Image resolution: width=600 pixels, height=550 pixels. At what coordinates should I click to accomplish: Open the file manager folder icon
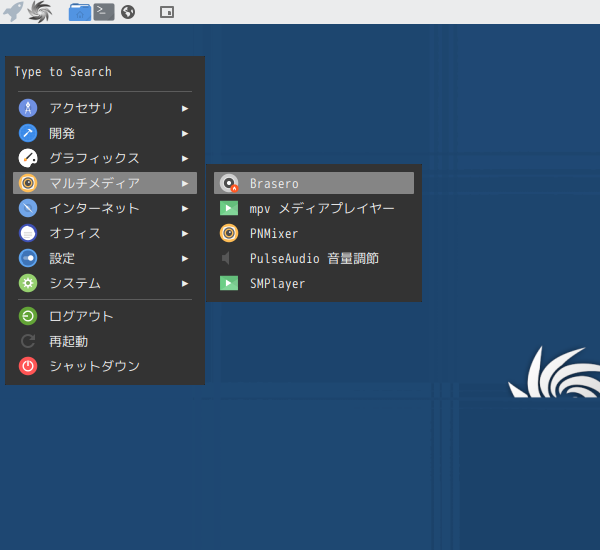coord(79,12)
